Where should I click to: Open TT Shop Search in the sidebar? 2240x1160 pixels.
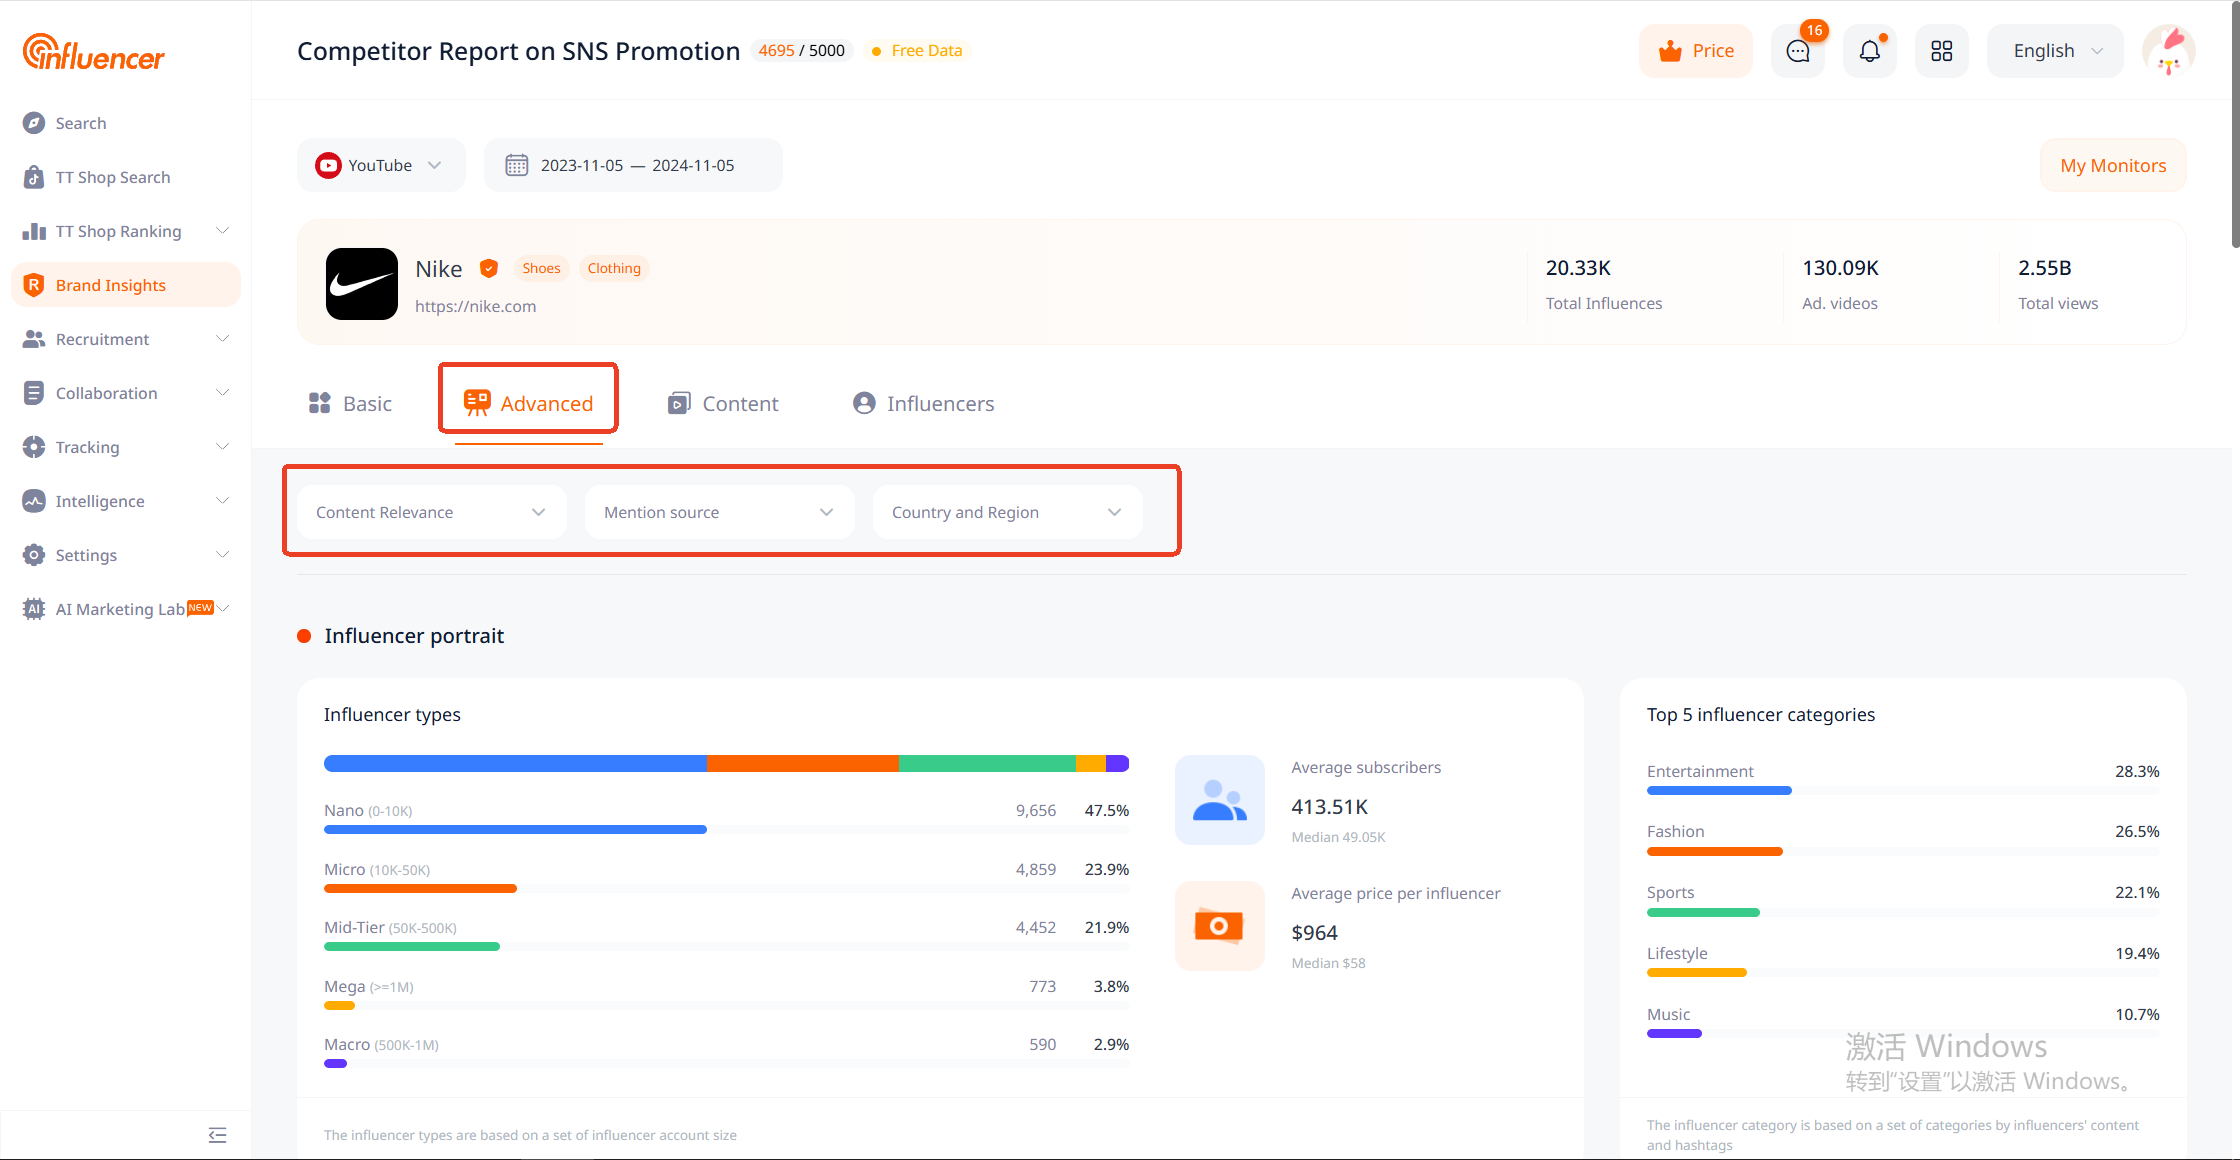[x=112, y=177]
